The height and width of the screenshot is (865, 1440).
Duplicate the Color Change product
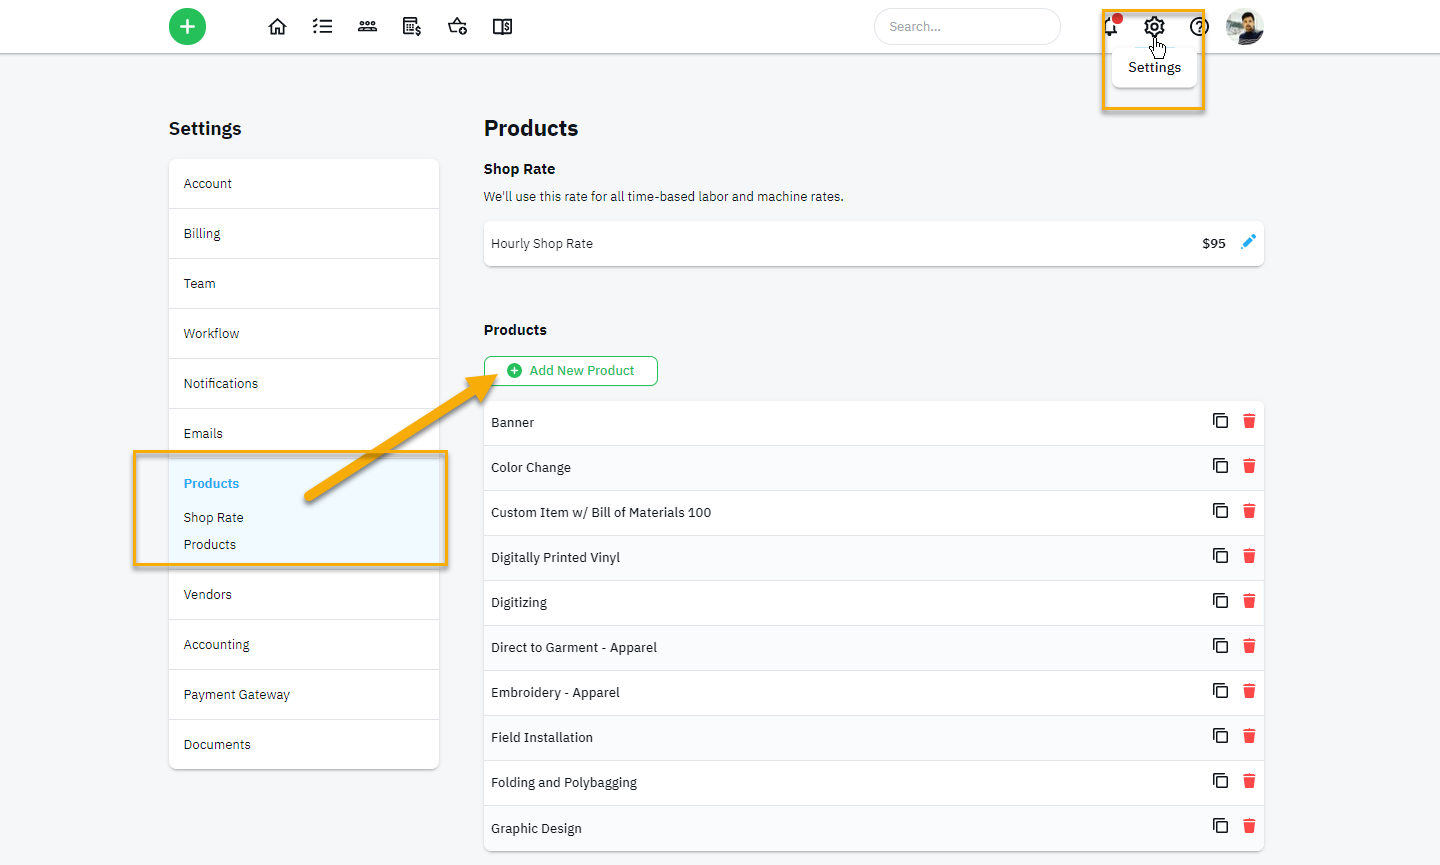coord(1220,466)
